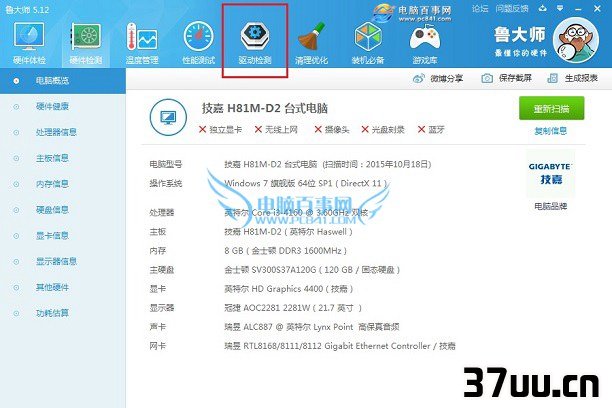Click the 蓝牙 unavailable status item
Image resolution: width=612 pixels, height=408 pixels.
coord(431,130)
